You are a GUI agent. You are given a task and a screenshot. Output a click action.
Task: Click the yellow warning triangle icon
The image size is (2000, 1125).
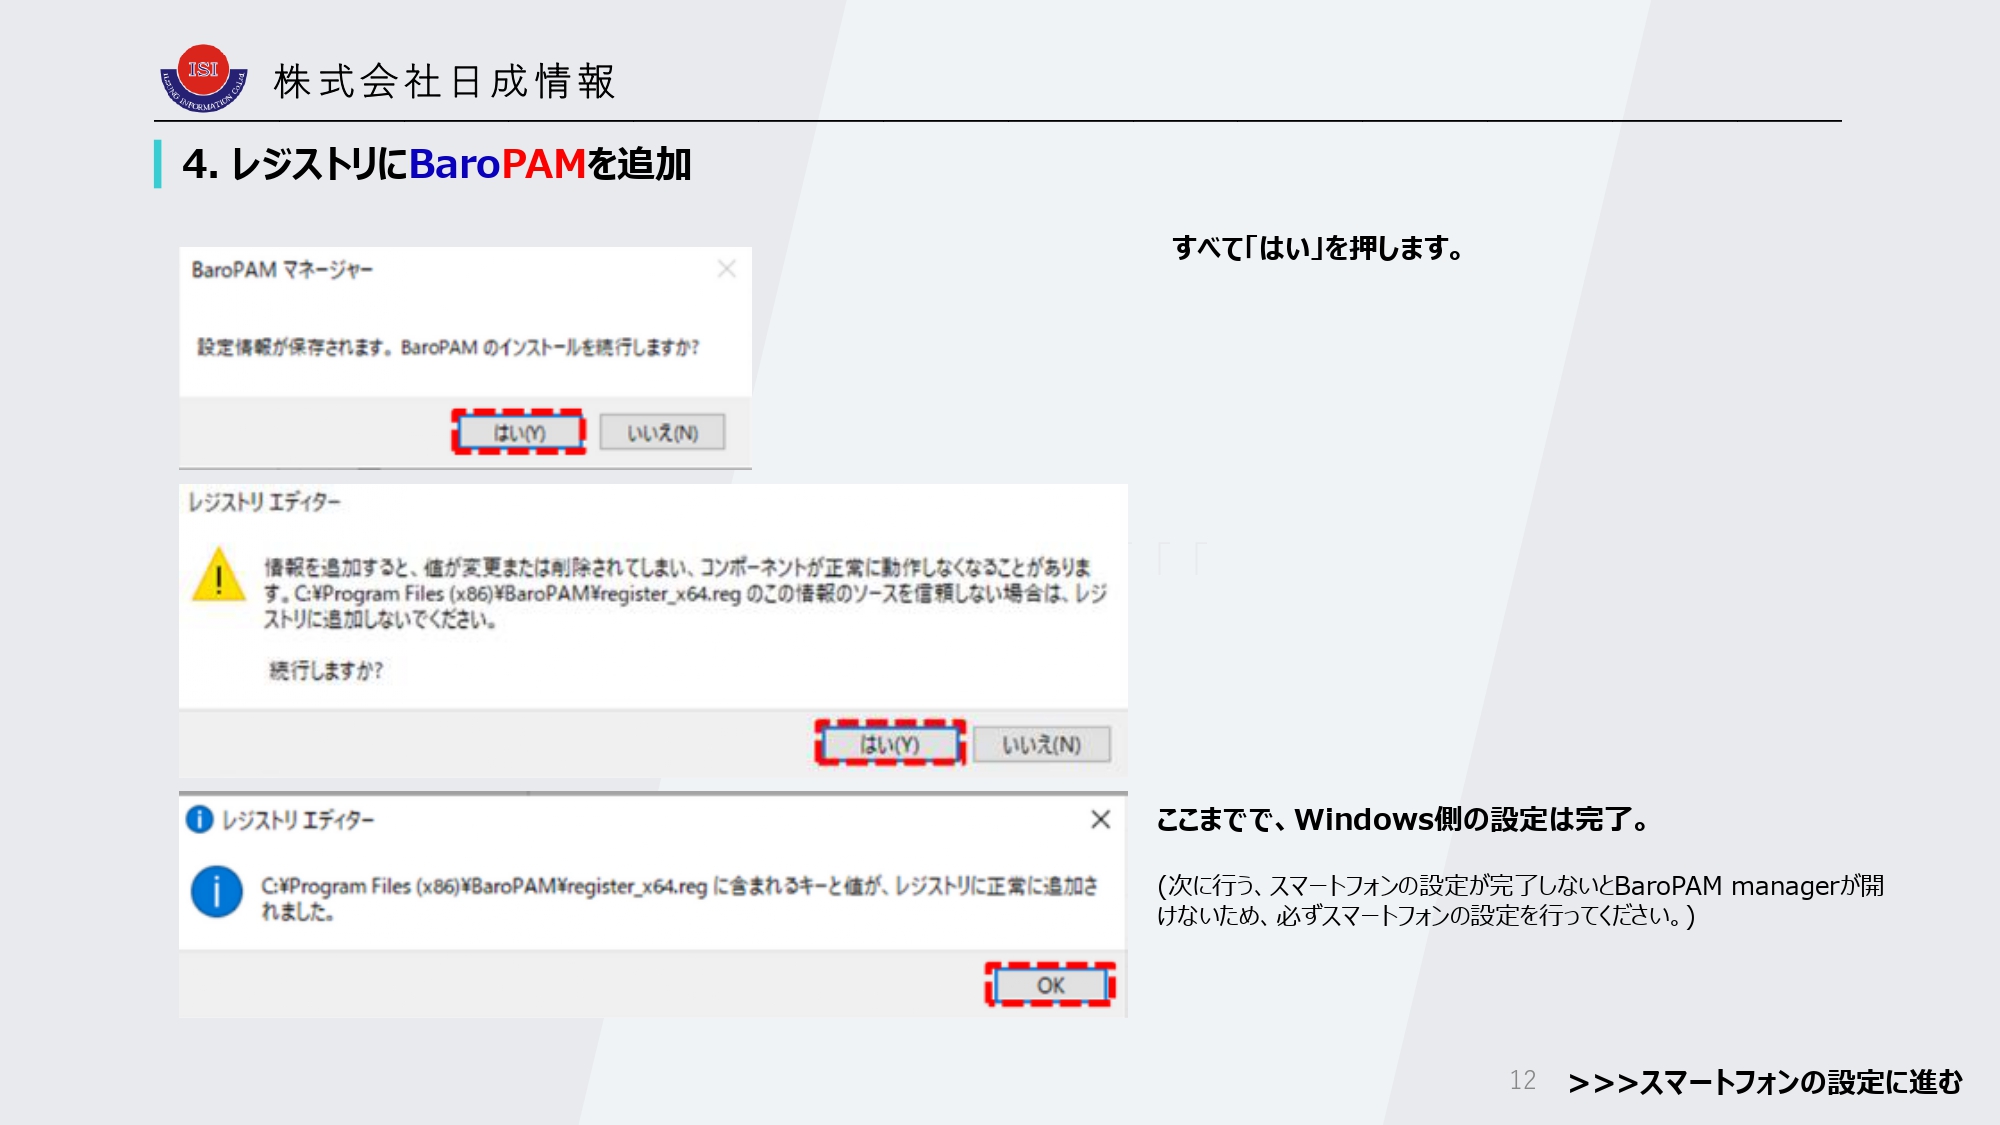(219, 574)
